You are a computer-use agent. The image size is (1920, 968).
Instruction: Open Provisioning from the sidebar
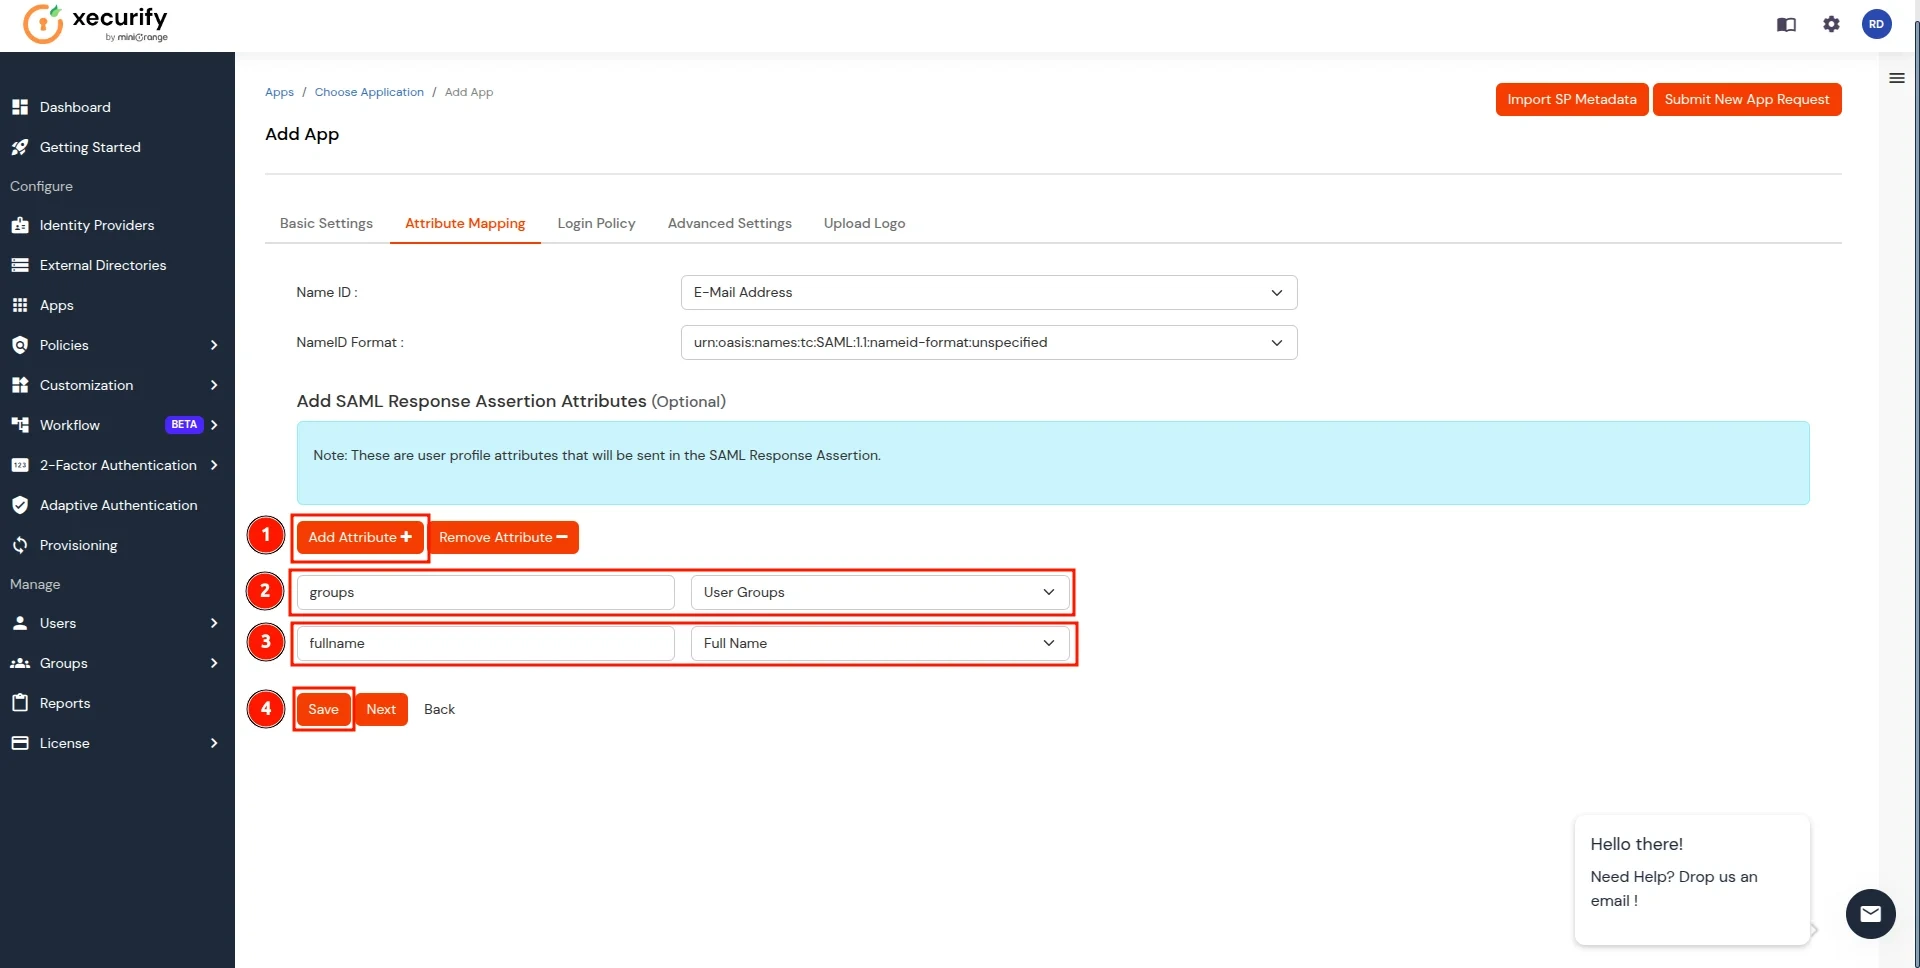tap(79, 545)
